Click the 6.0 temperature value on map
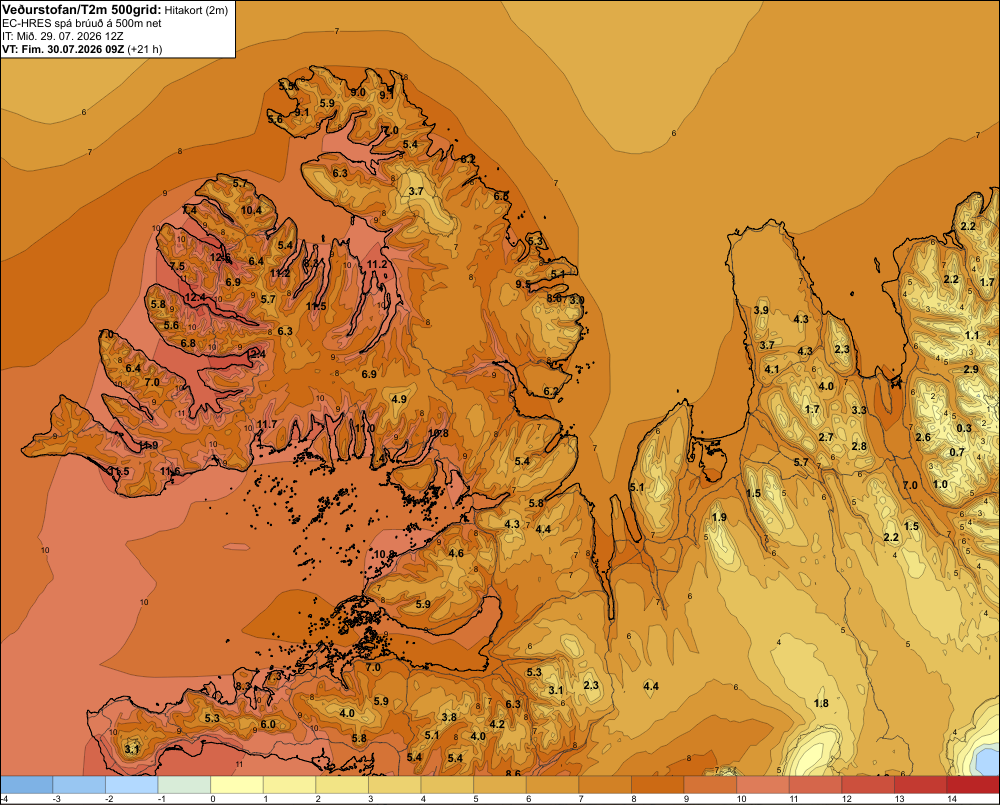The image size is (1000, 805). pyautogui.click(x=268, y=724)
